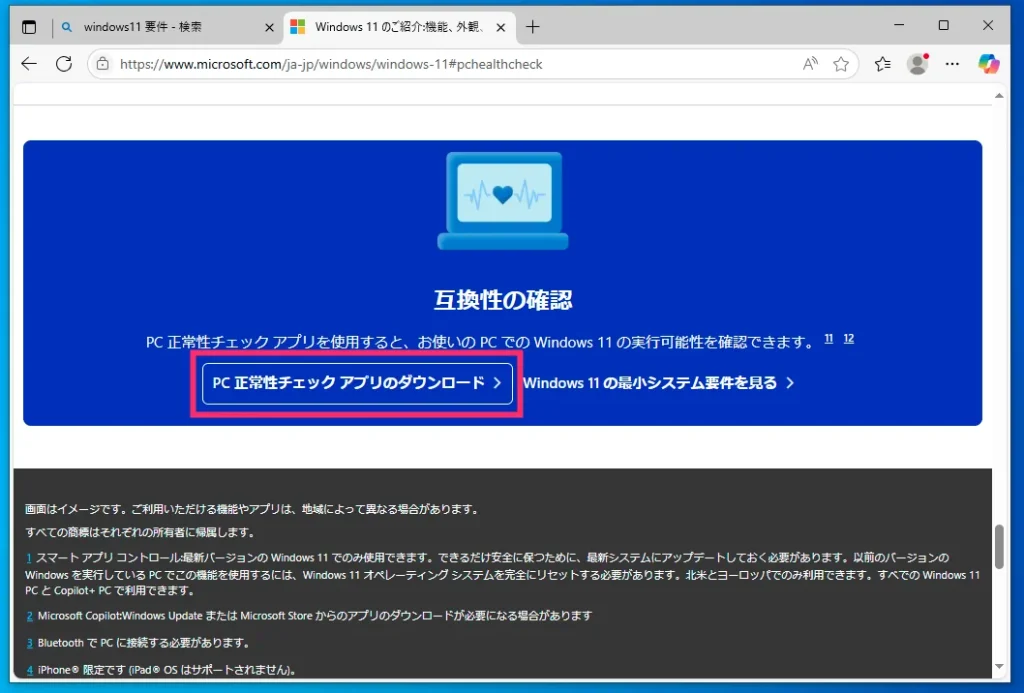View site information lock icon

click(103, 64)
